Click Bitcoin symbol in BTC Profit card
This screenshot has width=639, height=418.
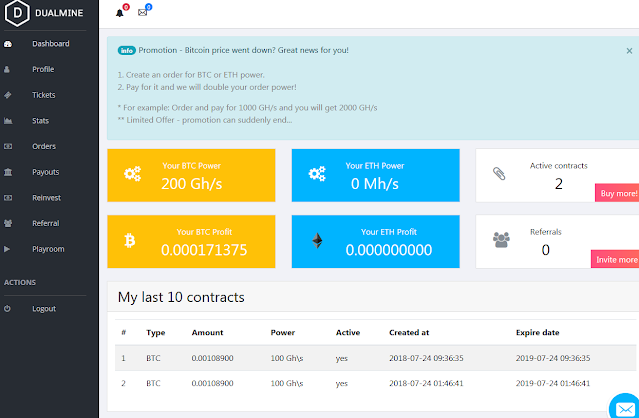[x=130, y=240]
